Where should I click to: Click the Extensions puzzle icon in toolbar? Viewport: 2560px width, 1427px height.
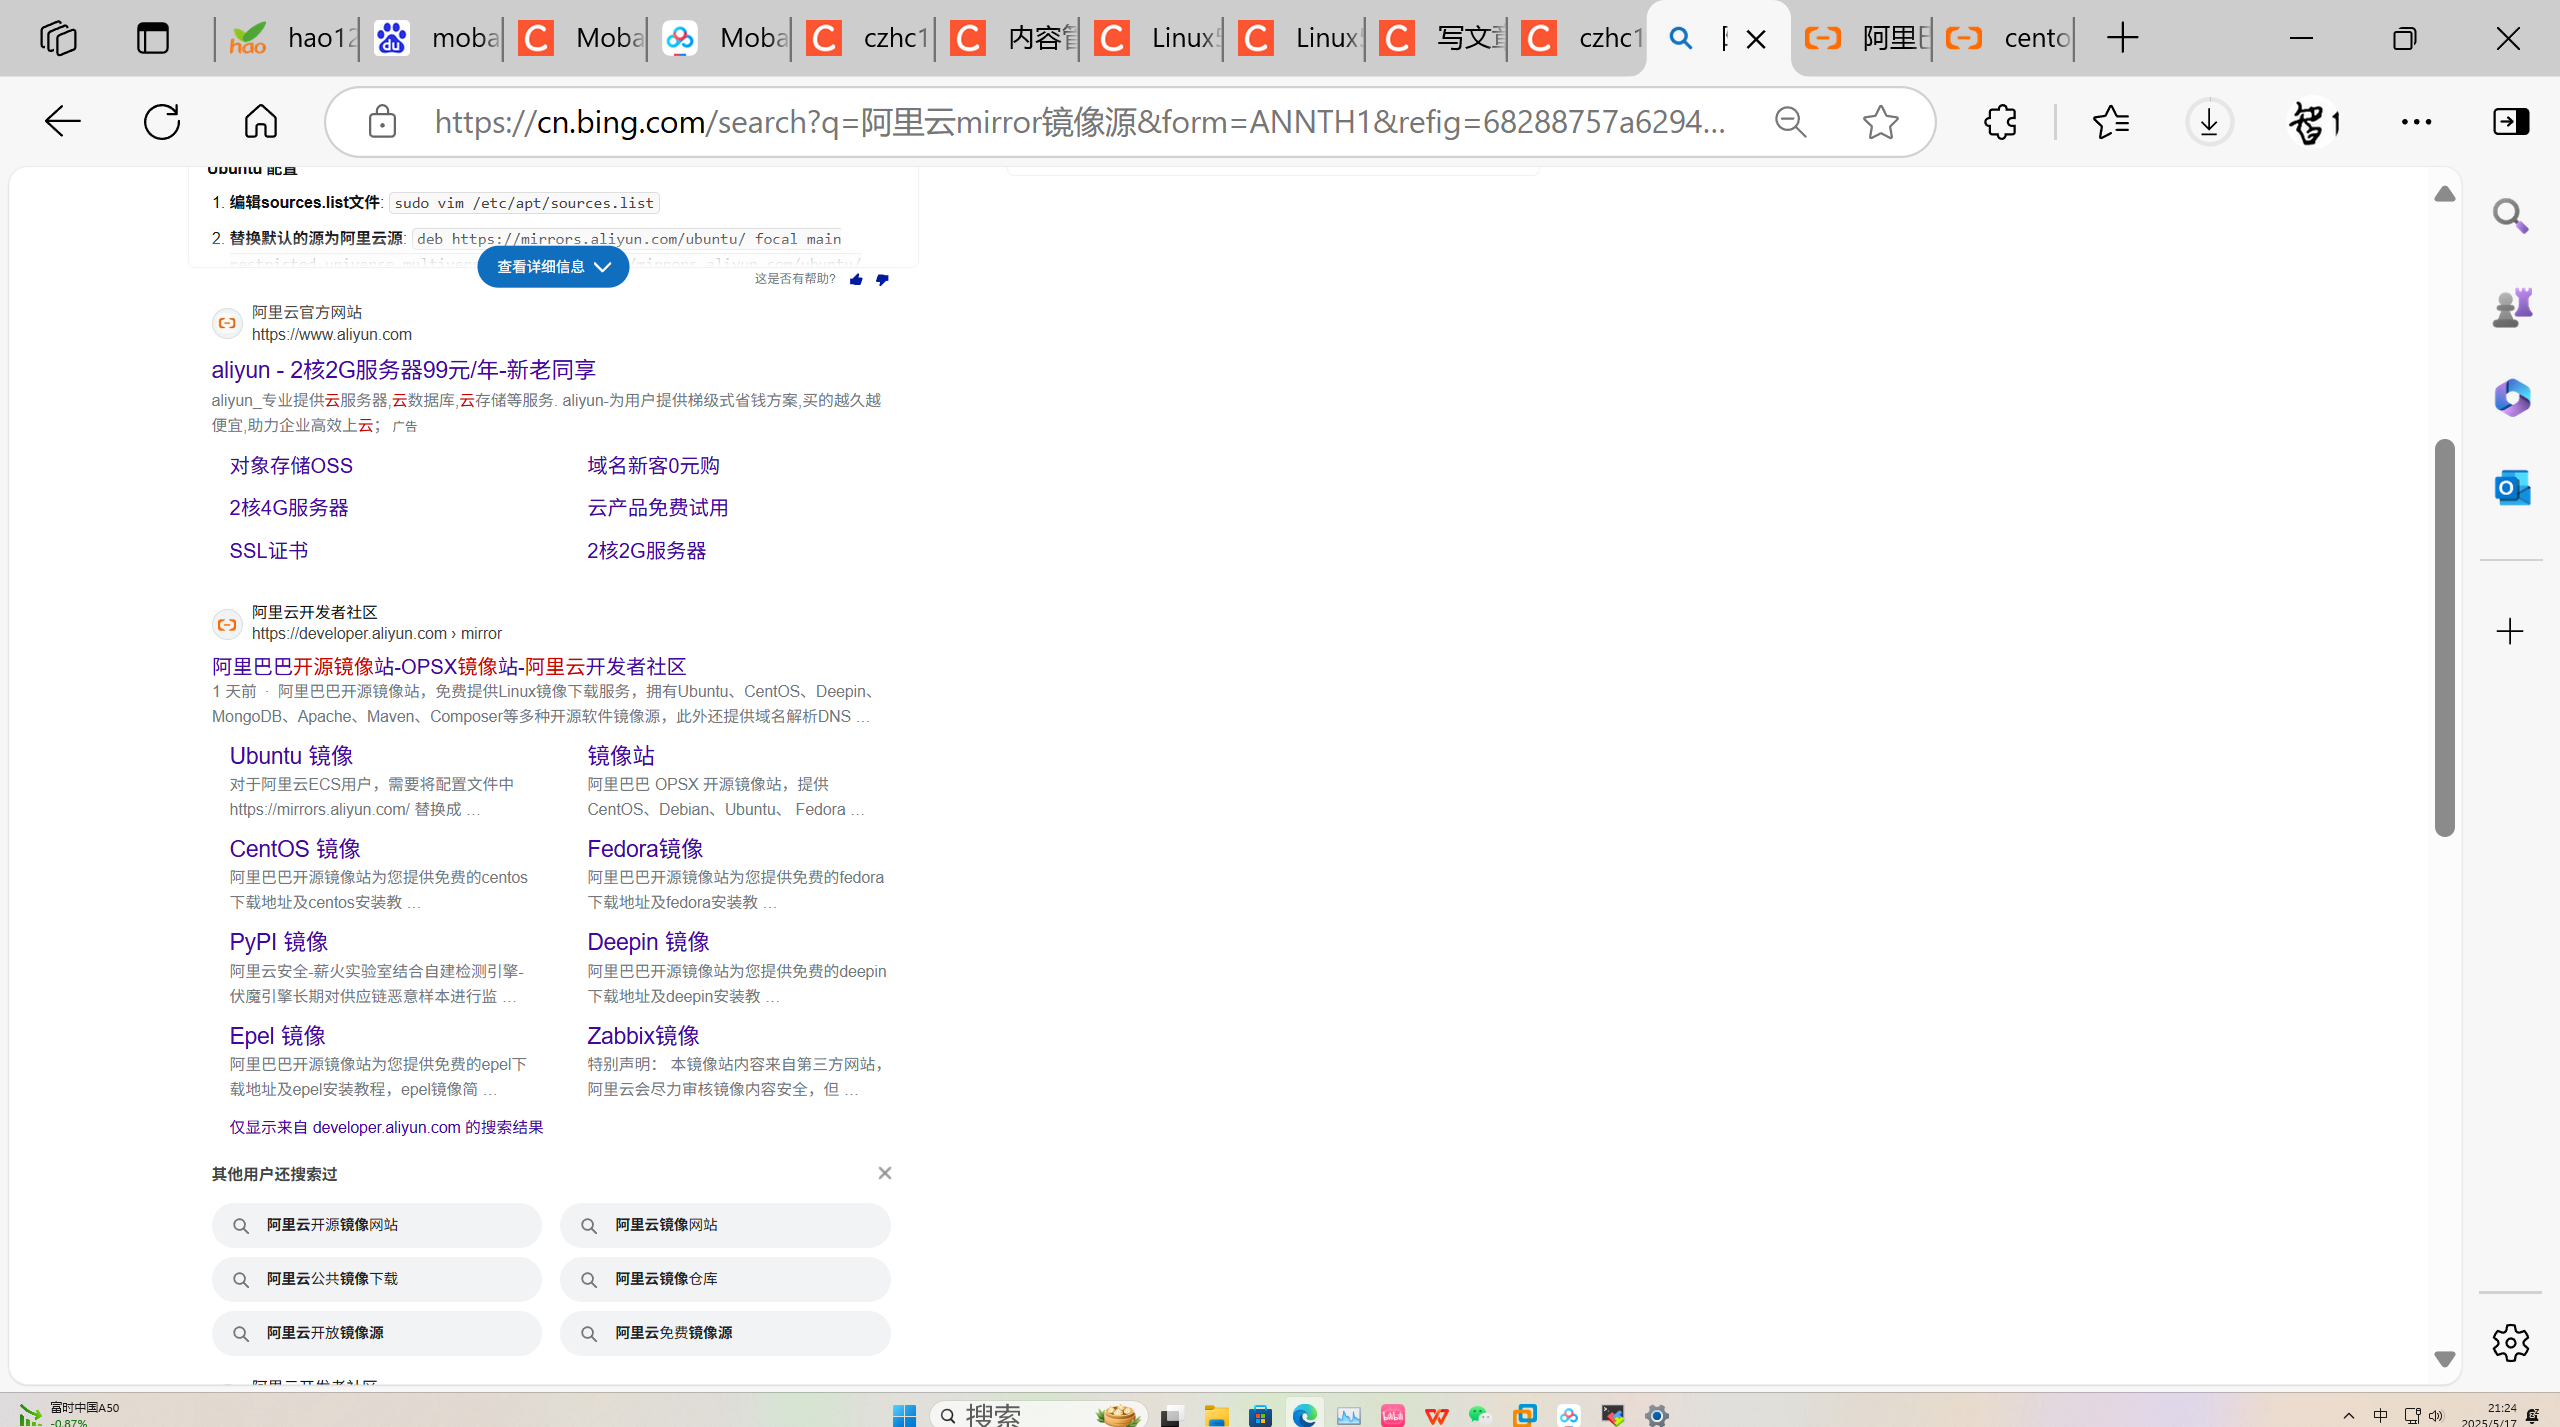click(x=2000, y=122)
